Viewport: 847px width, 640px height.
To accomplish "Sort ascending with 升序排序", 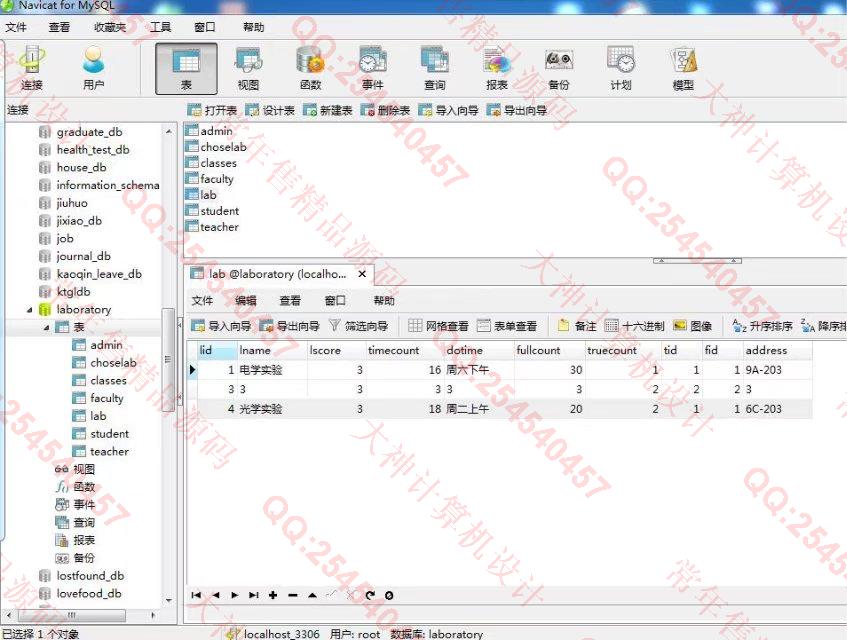I will coord(762,326).
